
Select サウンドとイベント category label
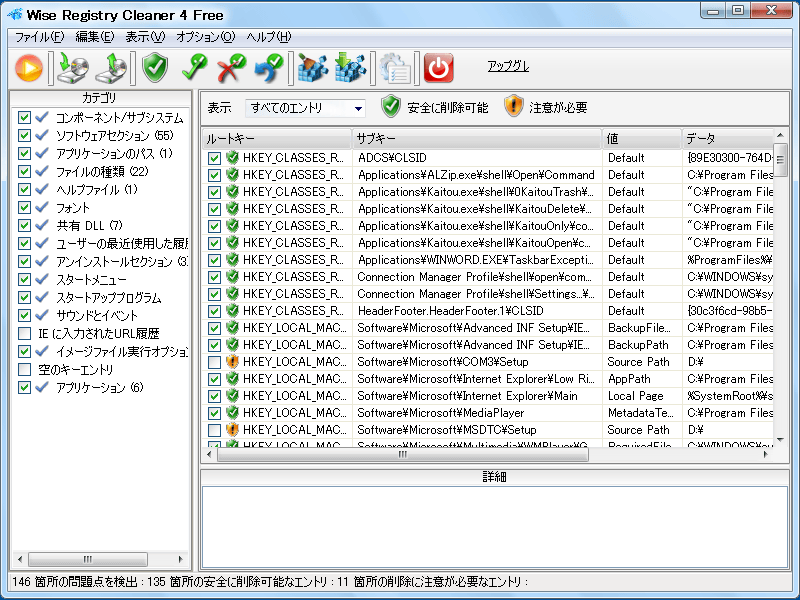point(97,315)
